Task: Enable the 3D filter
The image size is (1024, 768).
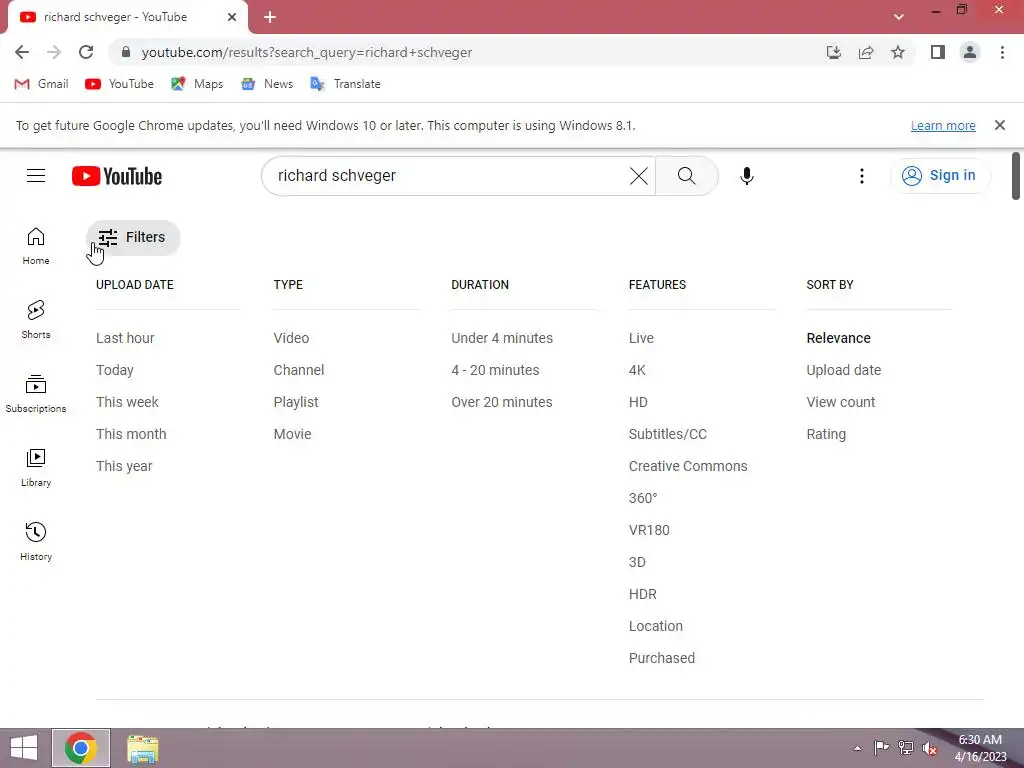Action: (x=637, y=562)
